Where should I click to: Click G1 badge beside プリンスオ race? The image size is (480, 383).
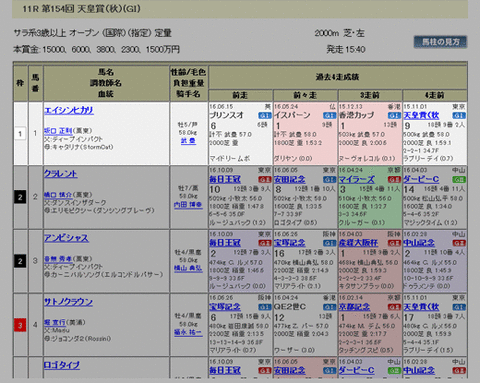265,116
